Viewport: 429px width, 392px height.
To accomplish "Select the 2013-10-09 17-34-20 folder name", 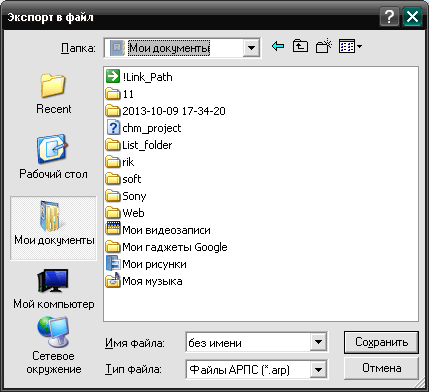I will click(174, 111).
